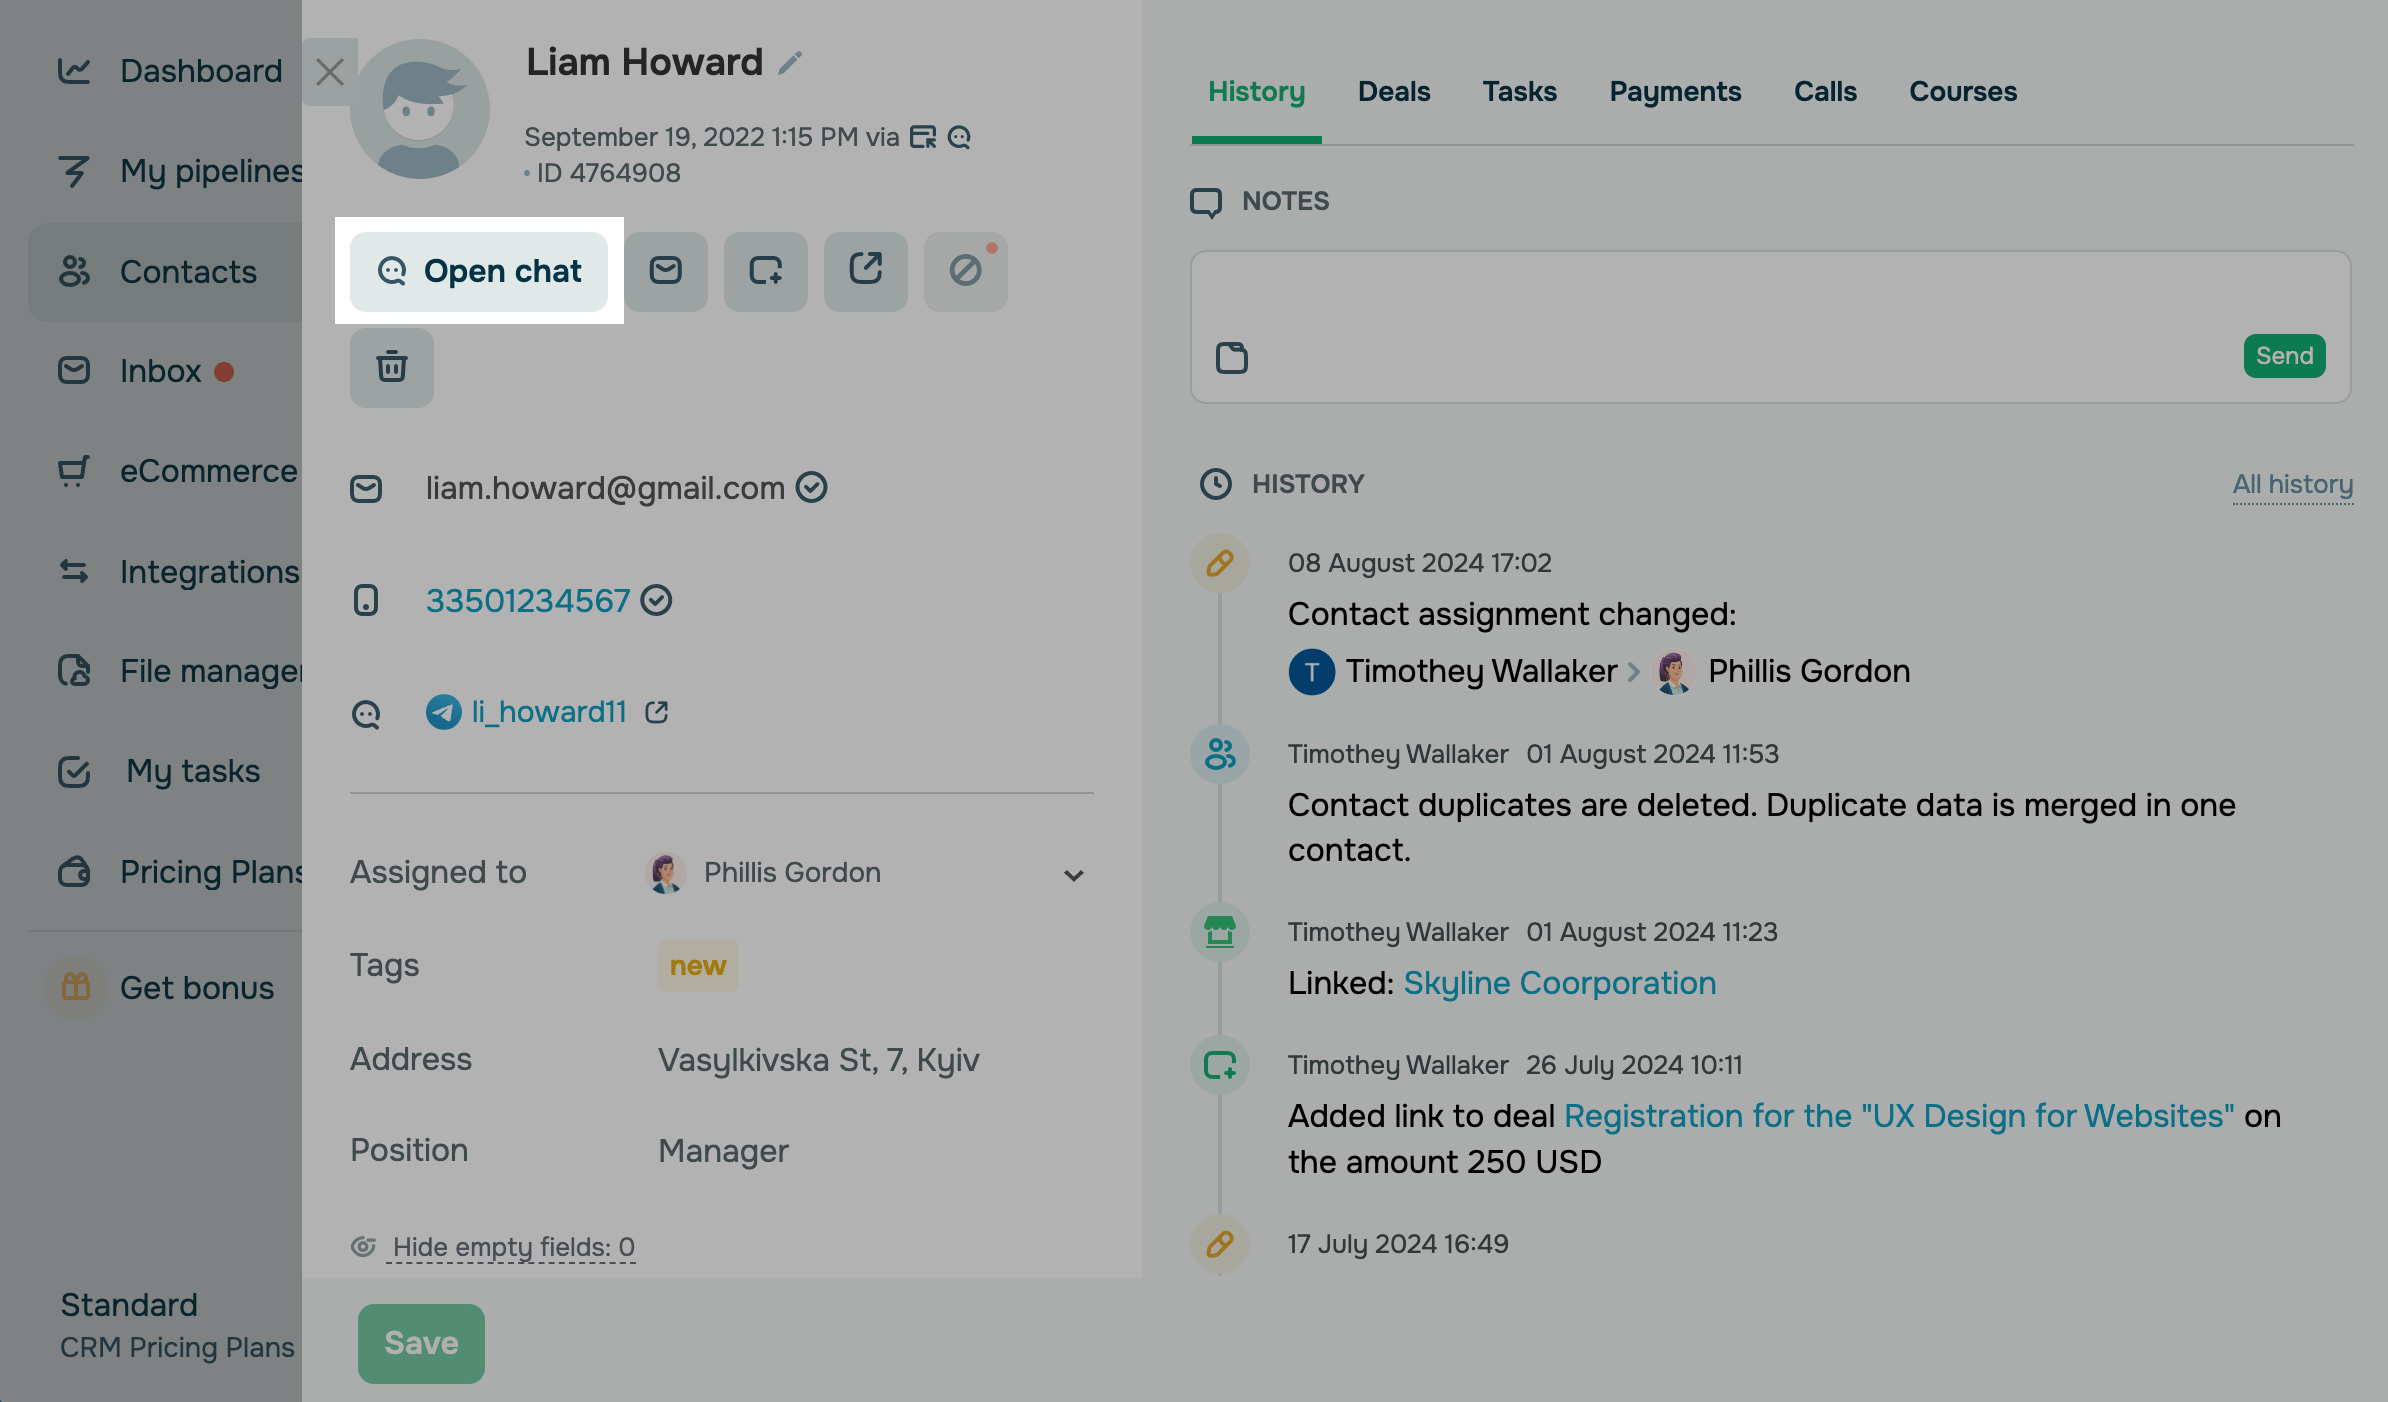The height and width of the screenshot is (1402, 2388).
Task: Open Telegram handle li_howard11
Action: (x=549, y=711)
